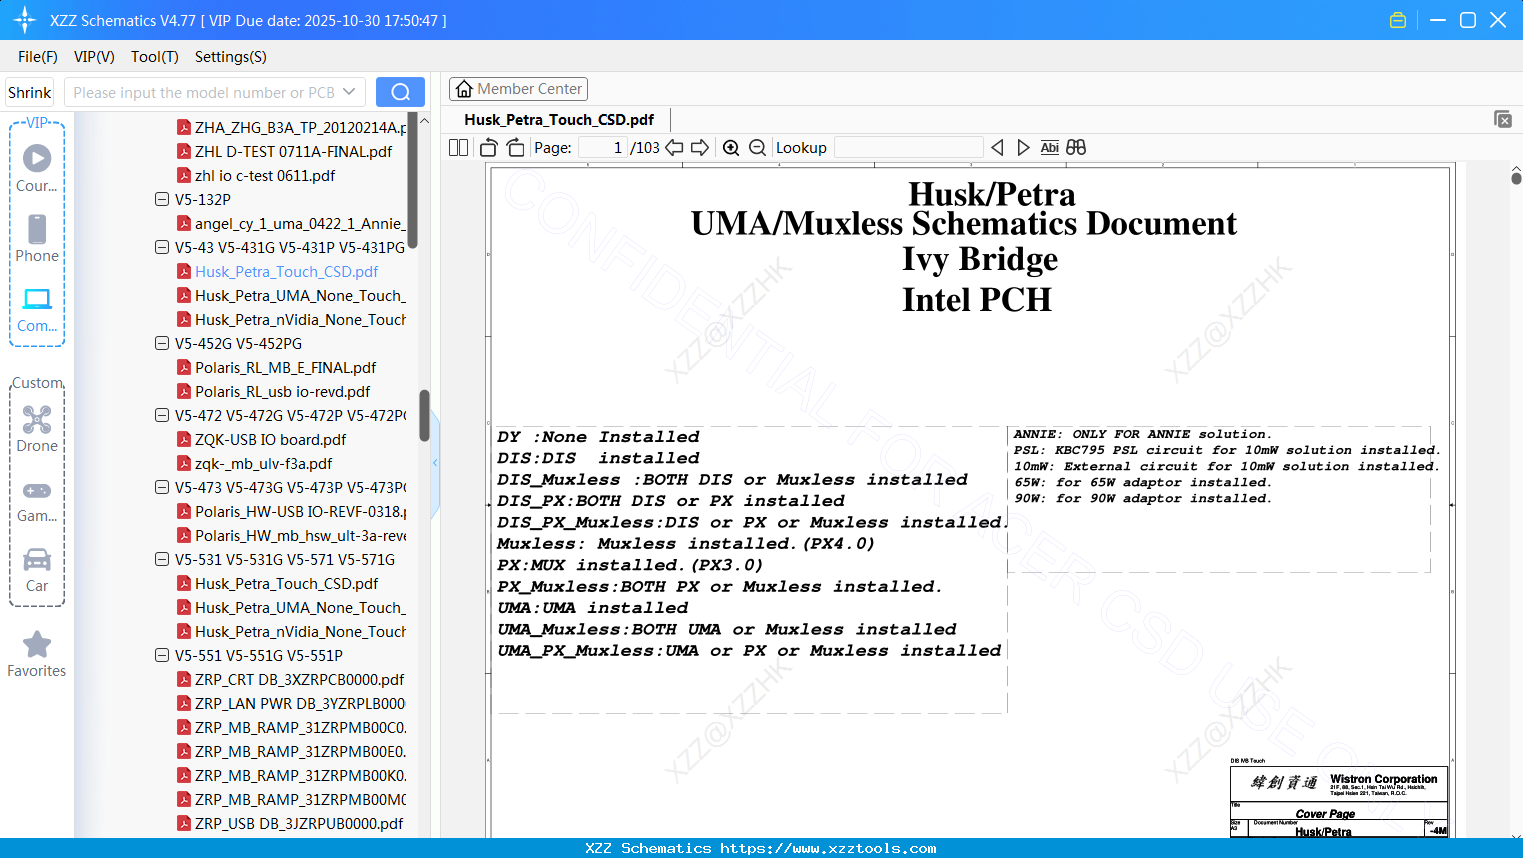Open the model number dropdown arrow

tap(349, 92)
